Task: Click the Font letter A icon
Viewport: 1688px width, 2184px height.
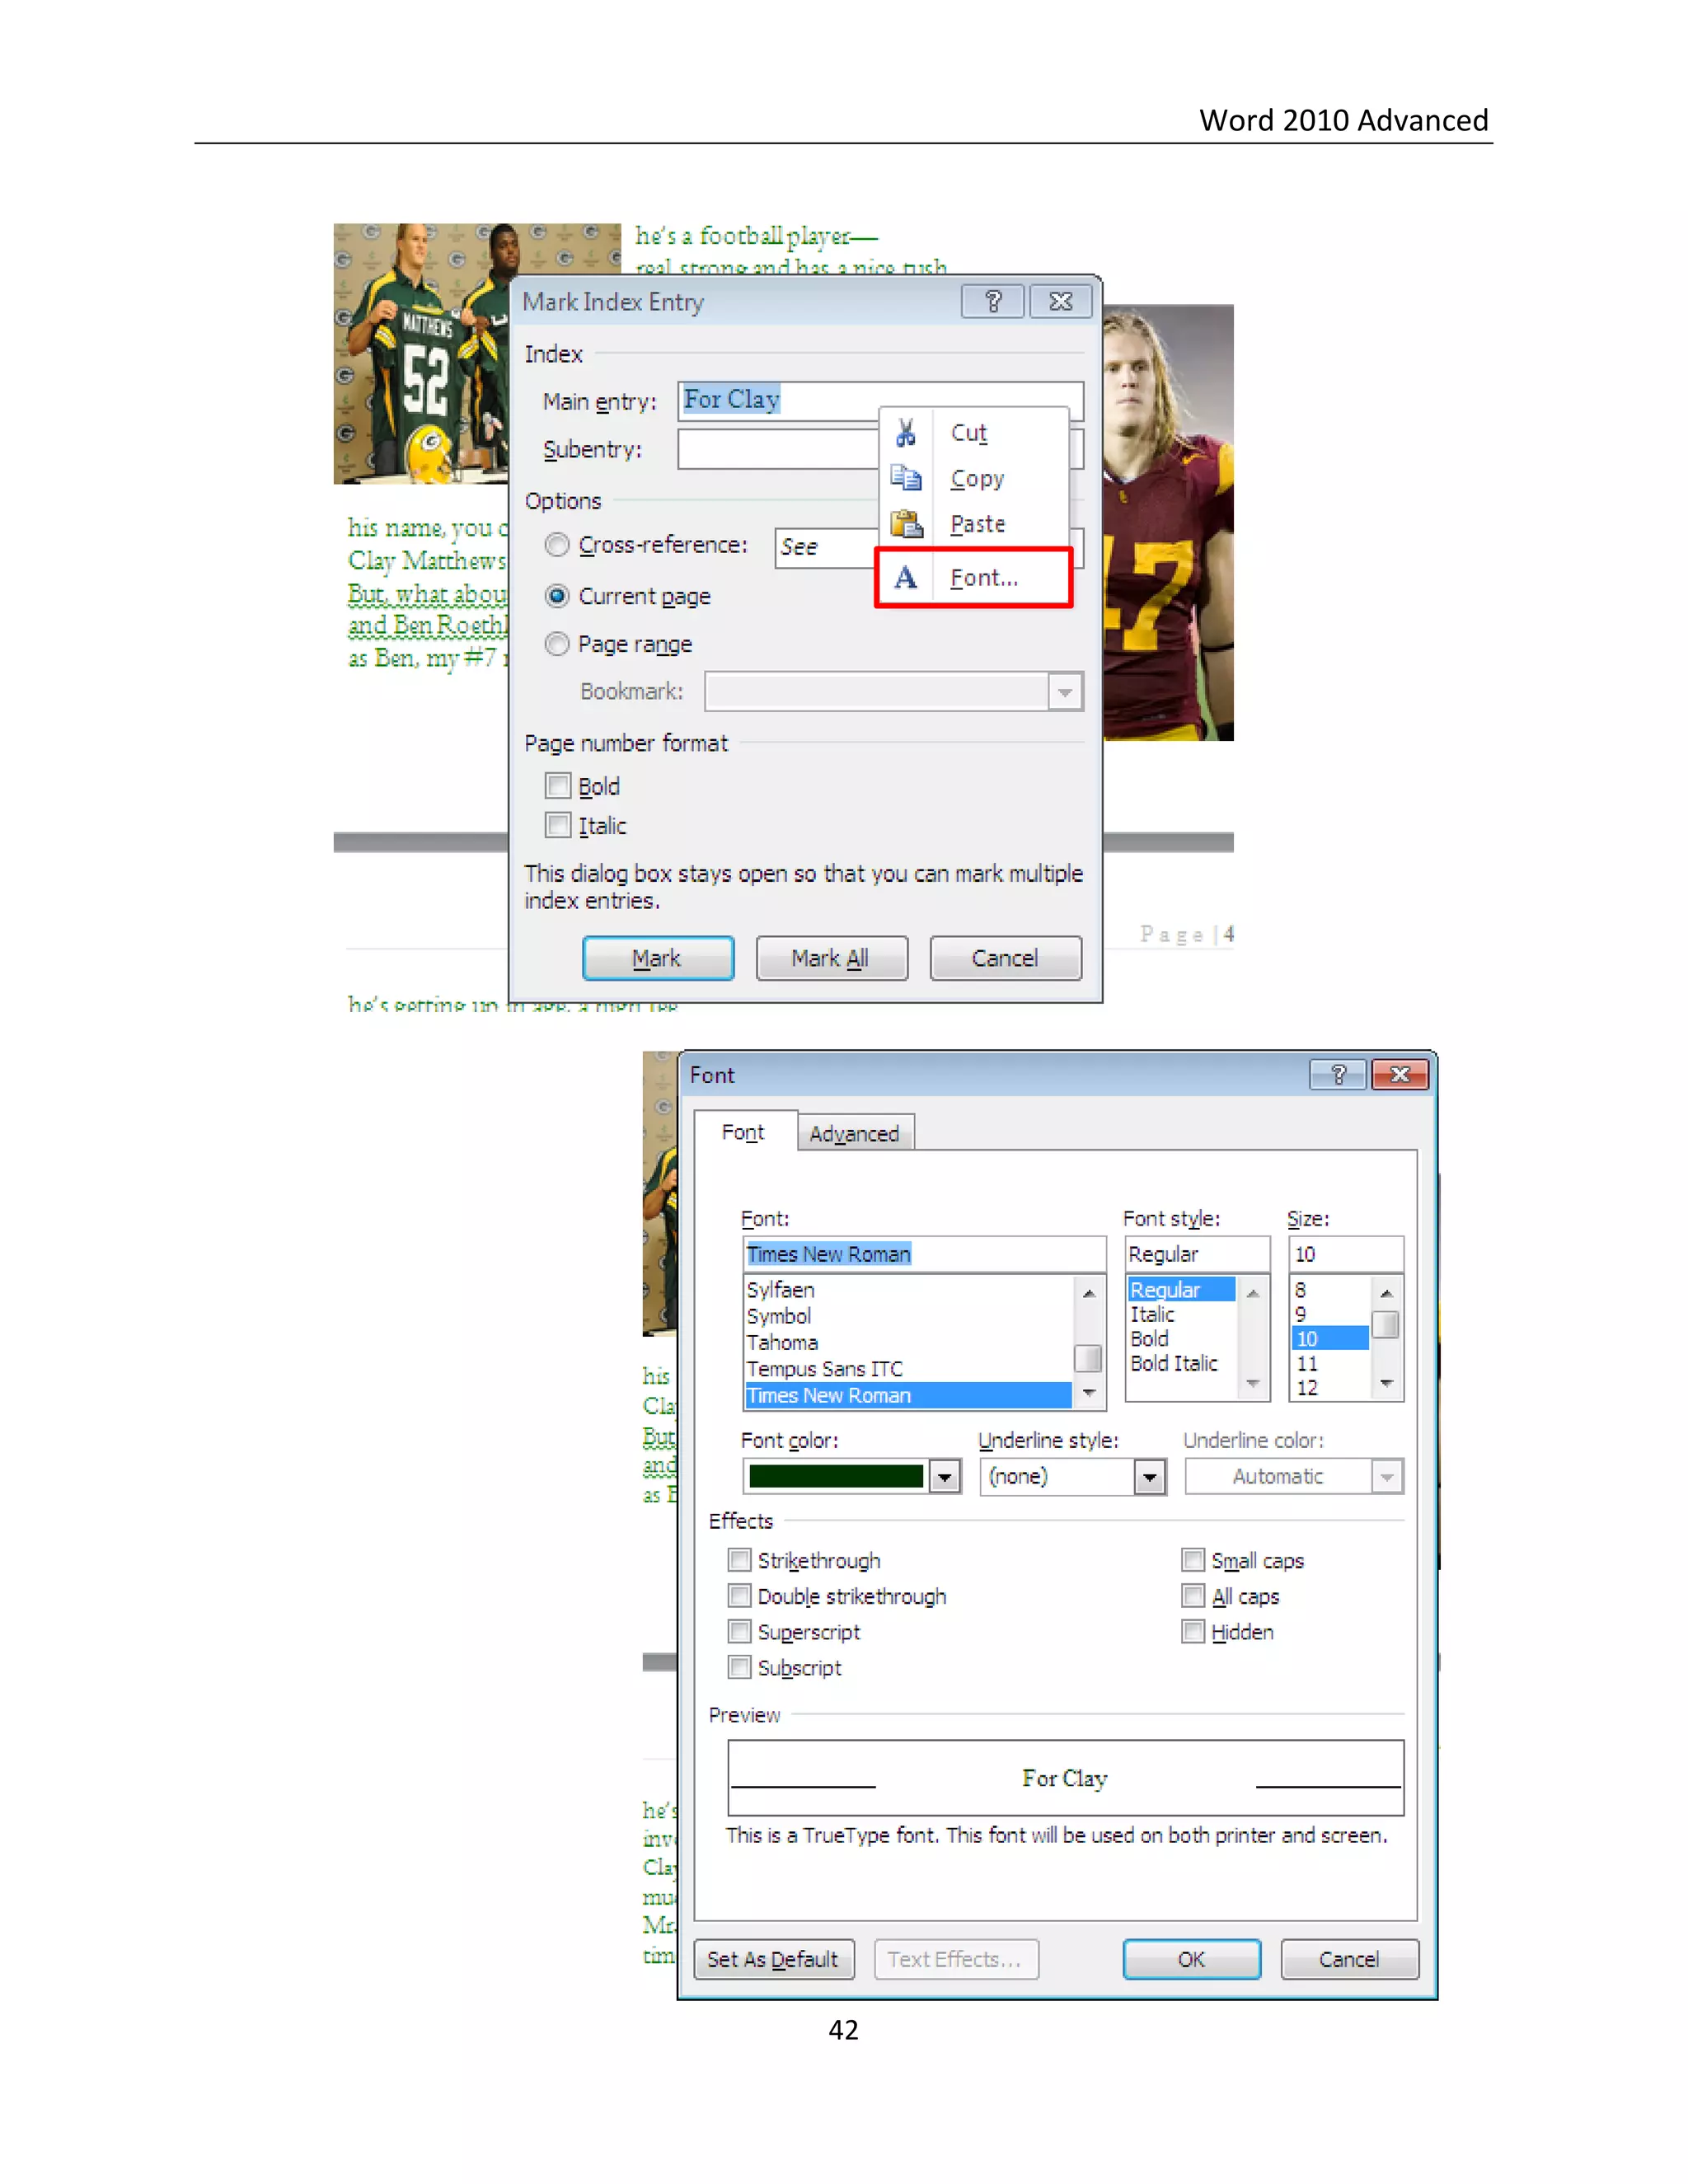Action: 906,578
